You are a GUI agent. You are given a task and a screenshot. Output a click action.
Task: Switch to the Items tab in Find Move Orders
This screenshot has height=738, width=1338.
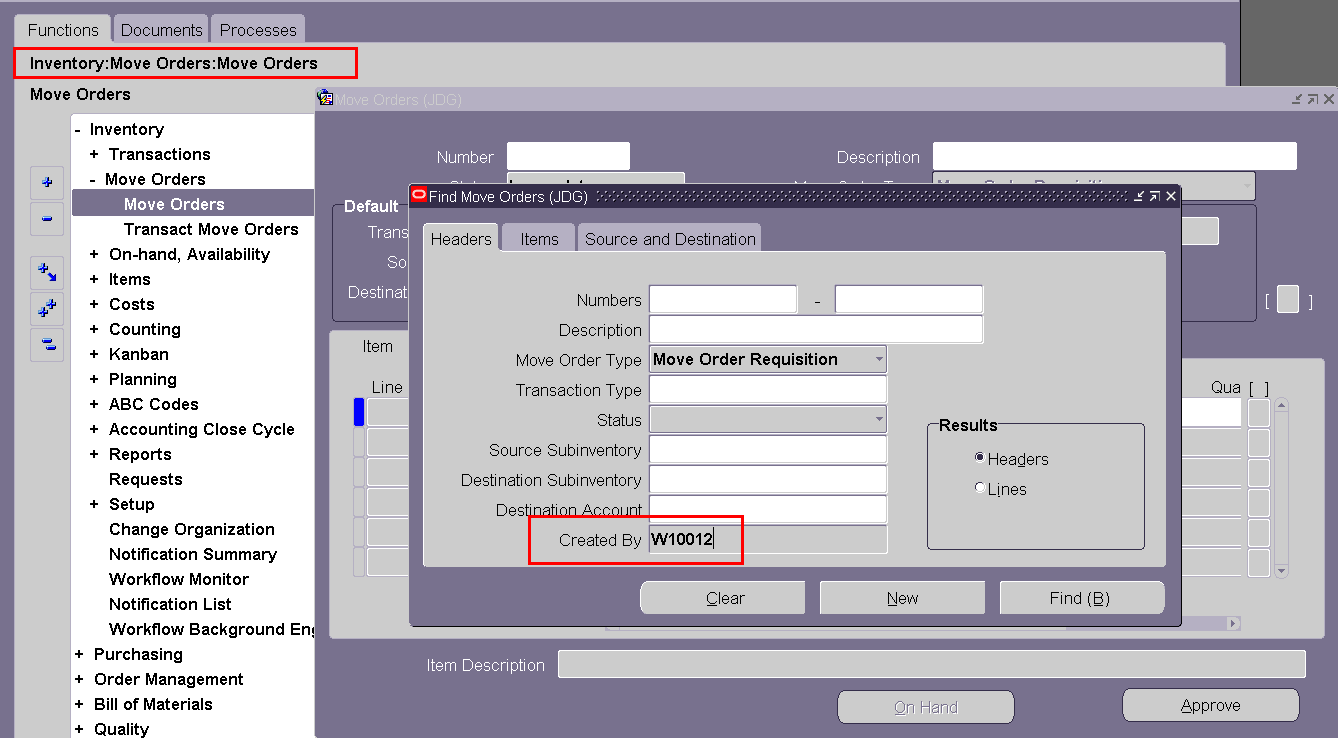[x=537, y=238]
